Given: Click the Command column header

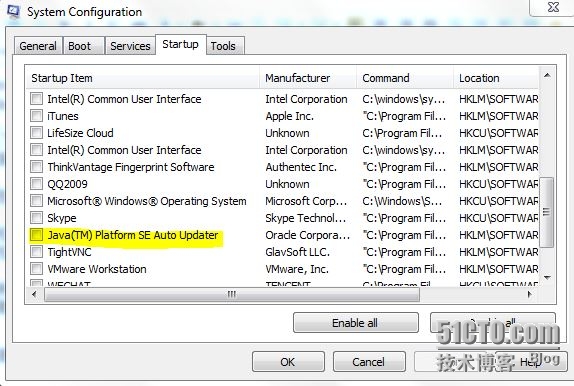Looking at the screenshot, I should [x=405, y=78].
